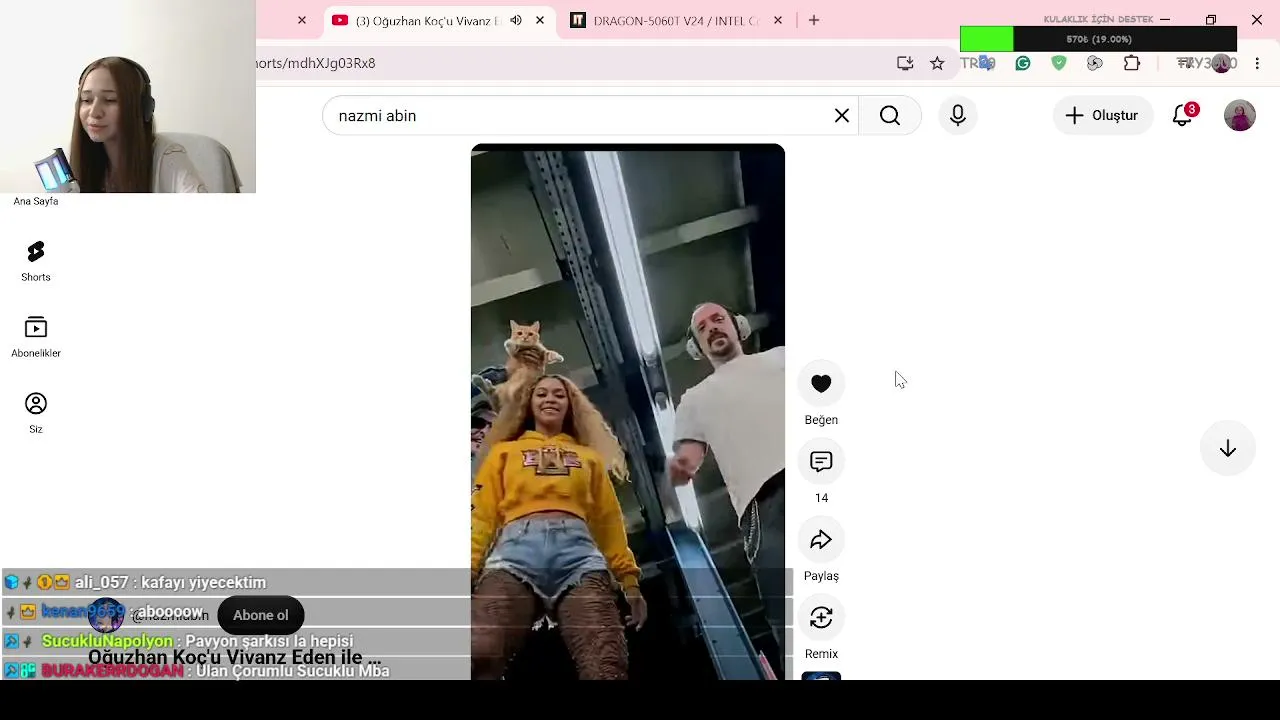Open the Shorts section in the sidebar

pos(36,261)
